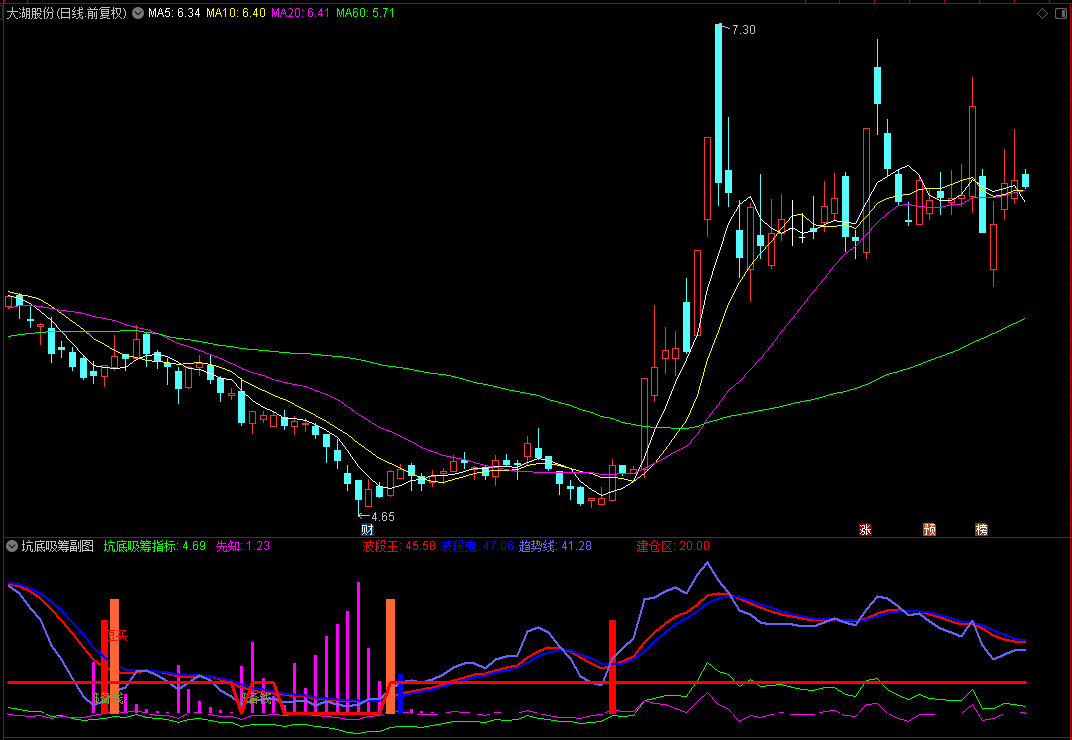Click the stock title 大湖股份(日线.前复权)
Image resolution: width=1072 pixels, height=740 pixels.
67,13
